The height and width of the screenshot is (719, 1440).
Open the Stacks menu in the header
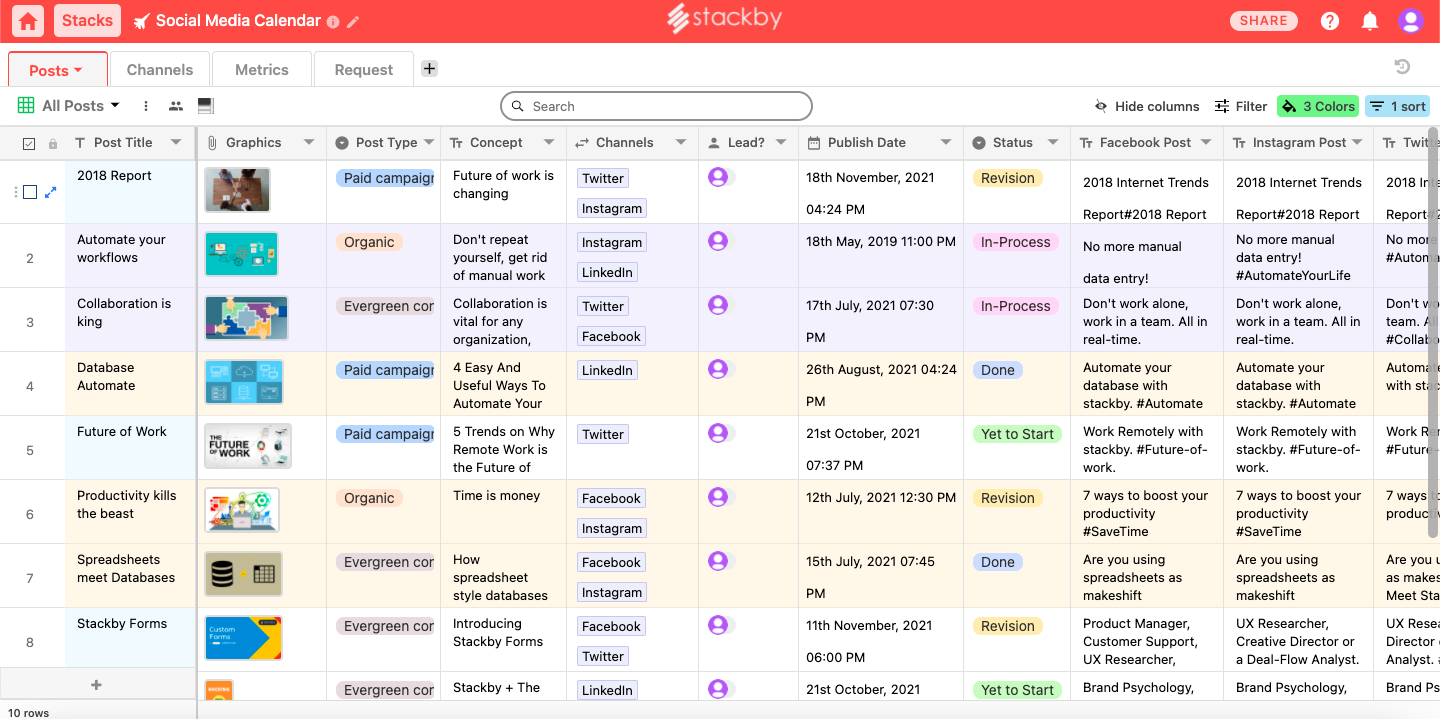88,21
